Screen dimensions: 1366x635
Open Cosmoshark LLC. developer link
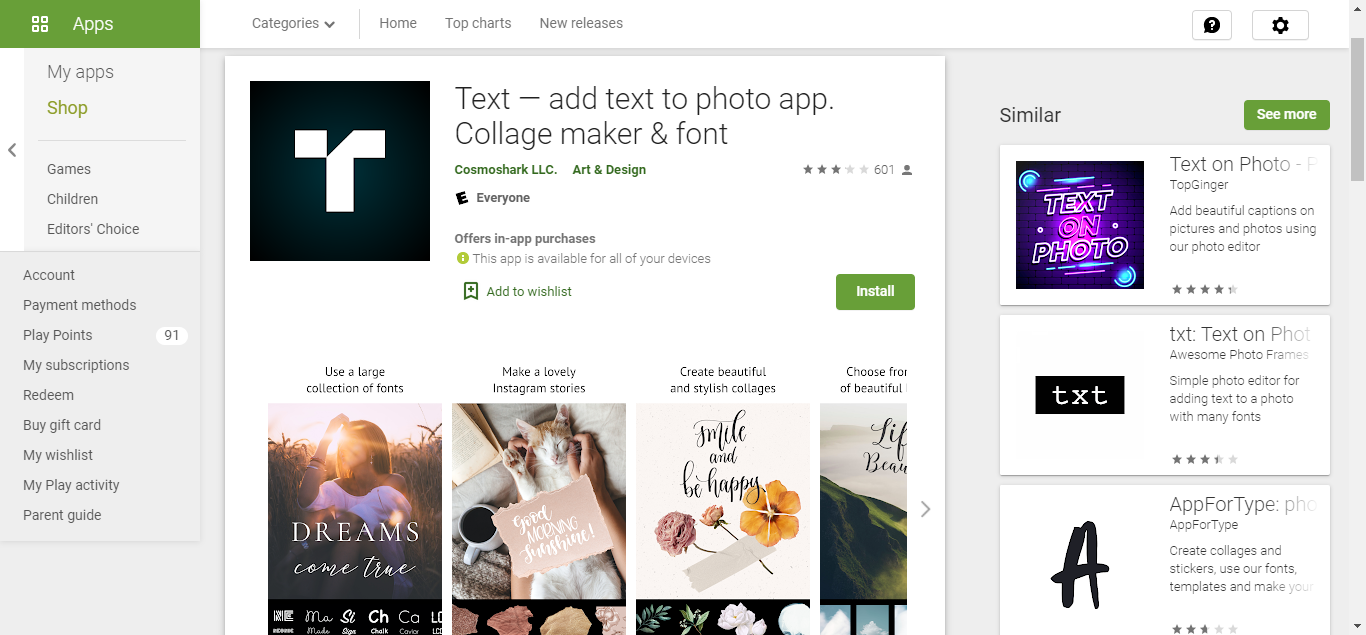pyautogui.click(x=506, y=170)
